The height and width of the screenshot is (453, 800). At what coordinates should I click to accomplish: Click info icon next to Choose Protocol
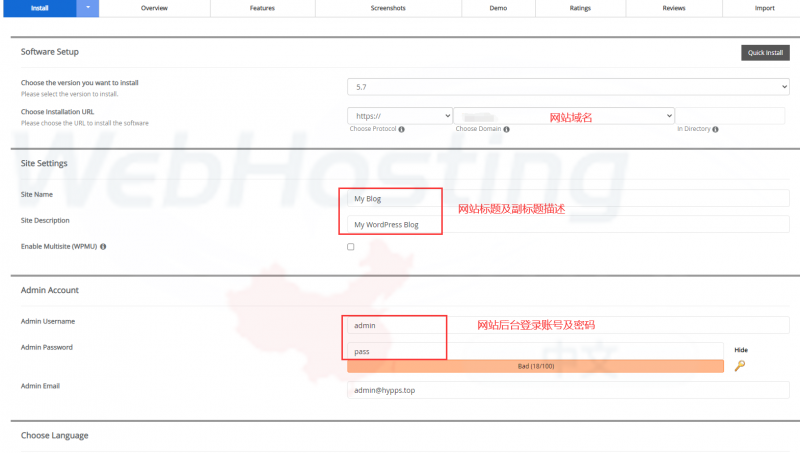point(401,129)
